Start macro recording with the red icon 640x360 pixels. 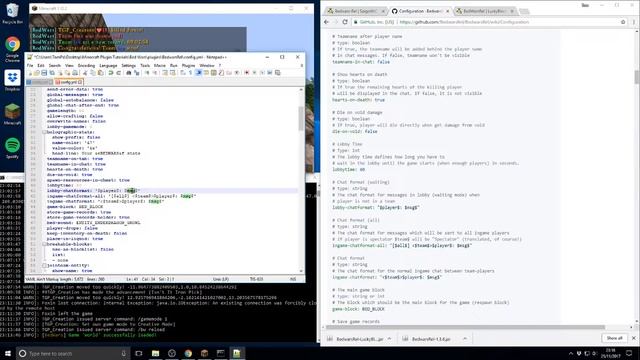coord(247,73)
